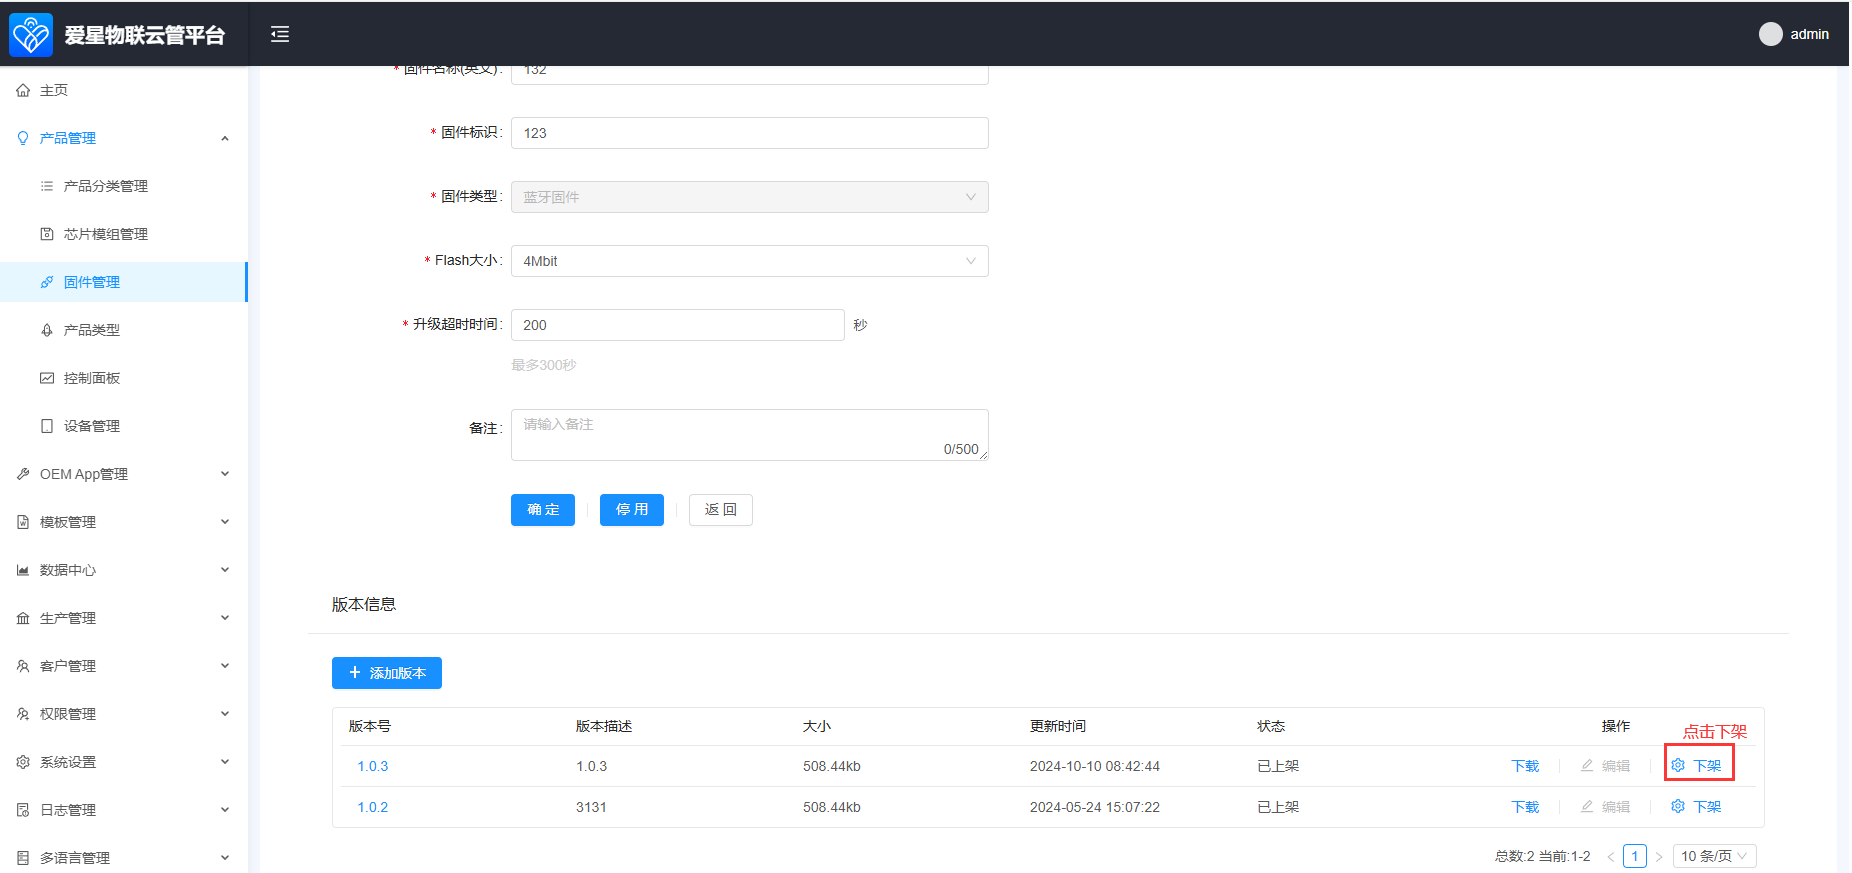Click the bank icon beside 生产管理

[23, 618]
